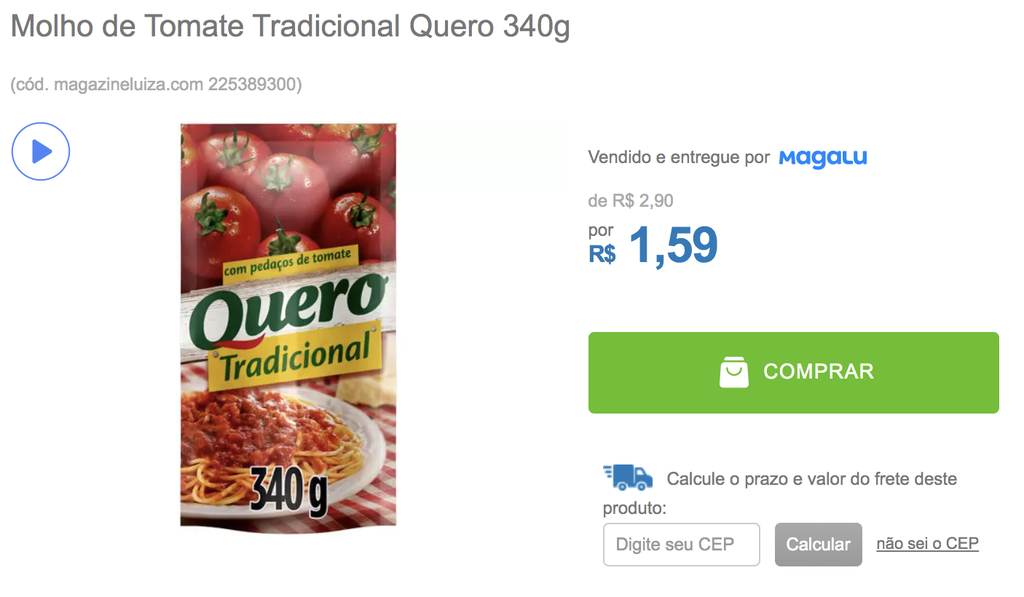Click the yellow Tradicional banner on package
1024x597 pixels.
coord(295,356)
